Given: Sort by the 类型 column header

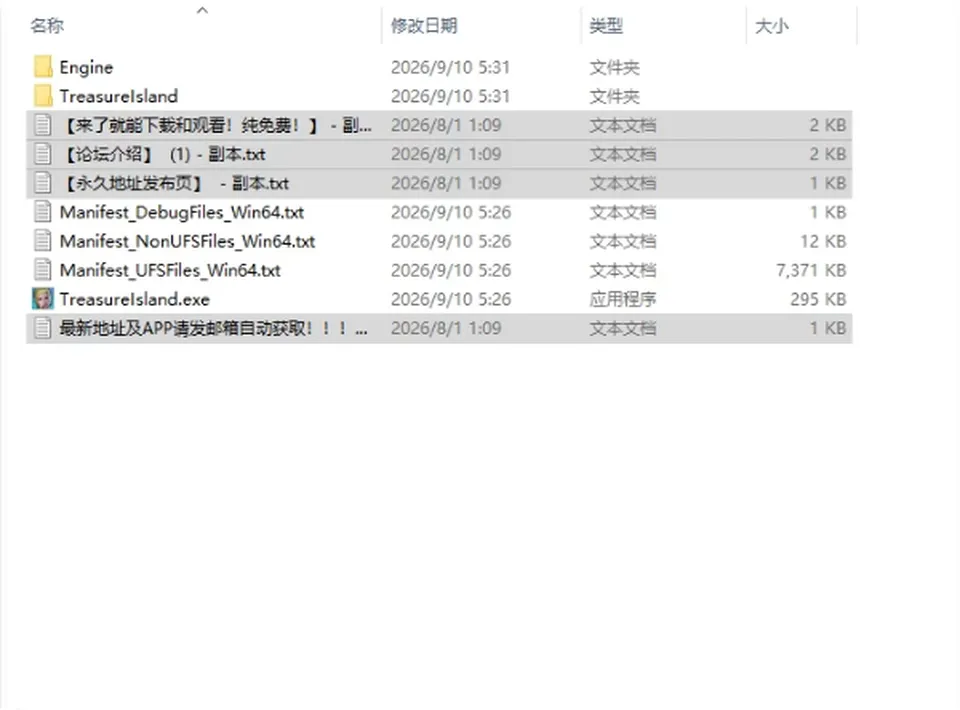Looking at the screenshot, I should pos(606,26).
